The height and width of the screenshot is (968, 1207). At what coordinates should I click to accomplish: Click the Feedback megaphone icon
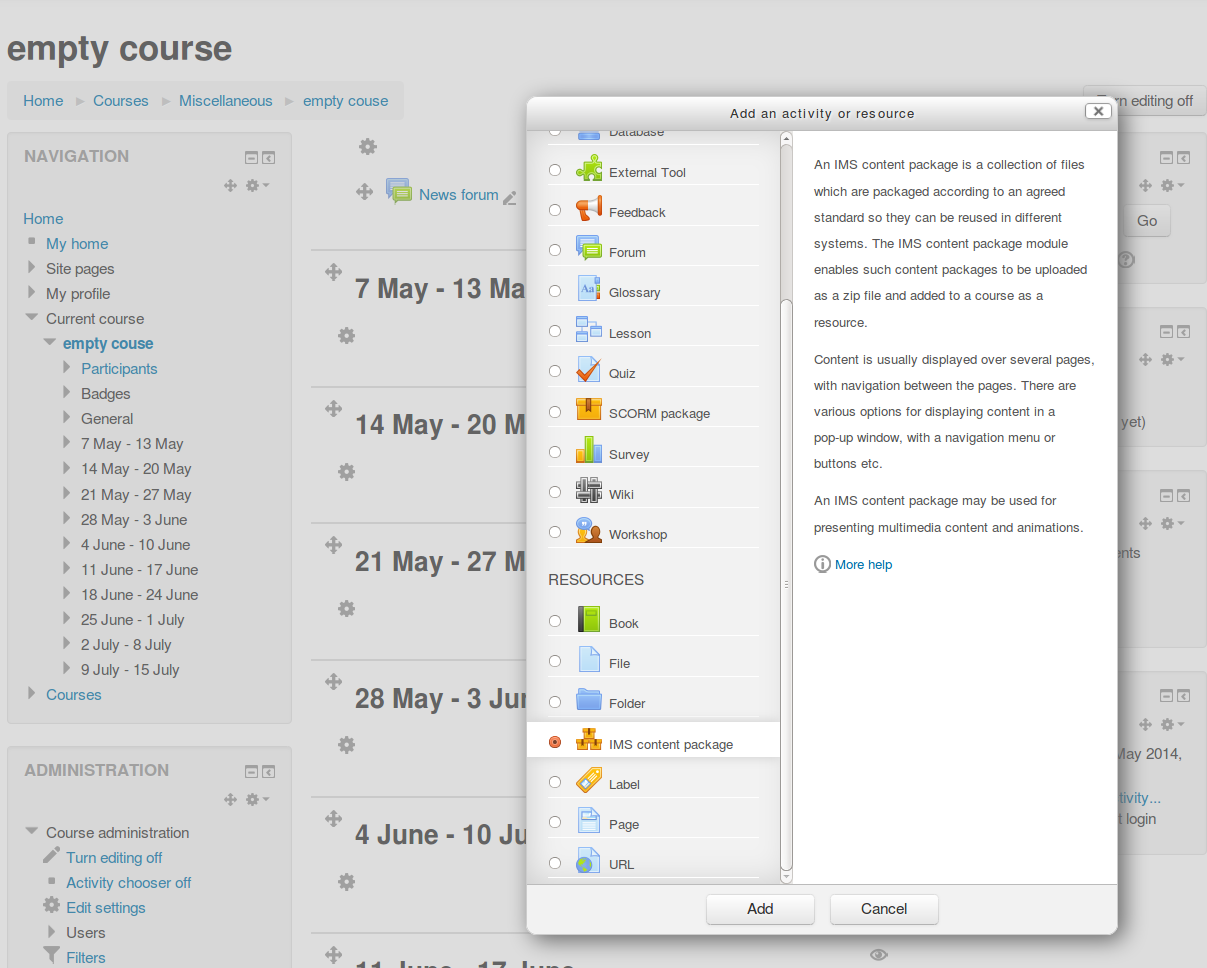pyautogui.click(x=589, y=208)
